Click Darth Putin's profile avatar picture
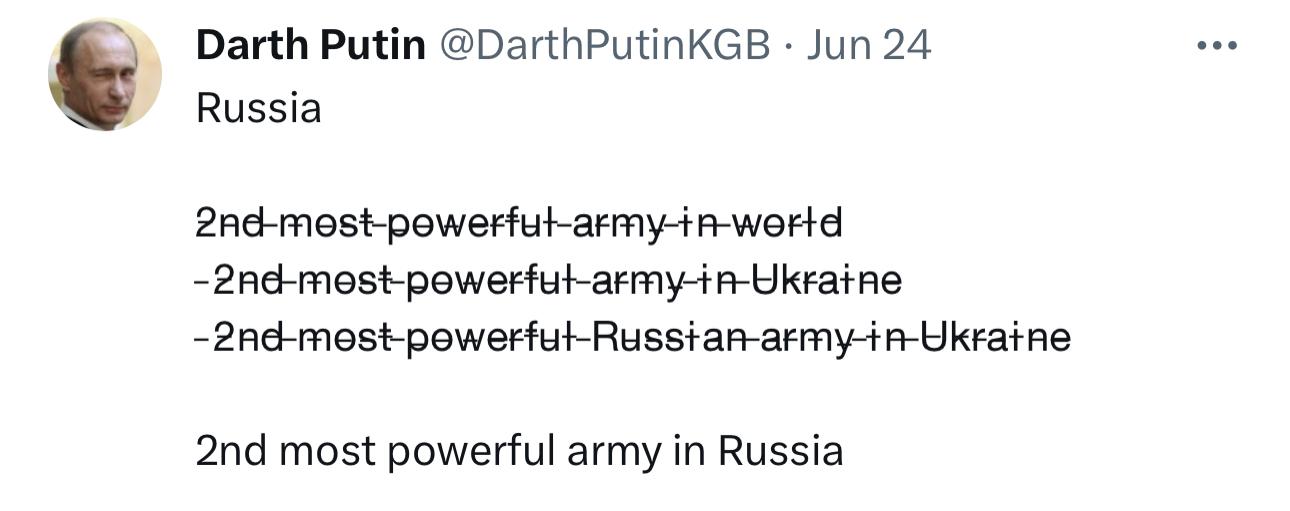Image resolution: width=1290 pixels, height=511 pixels. click(x=105, y=75)
